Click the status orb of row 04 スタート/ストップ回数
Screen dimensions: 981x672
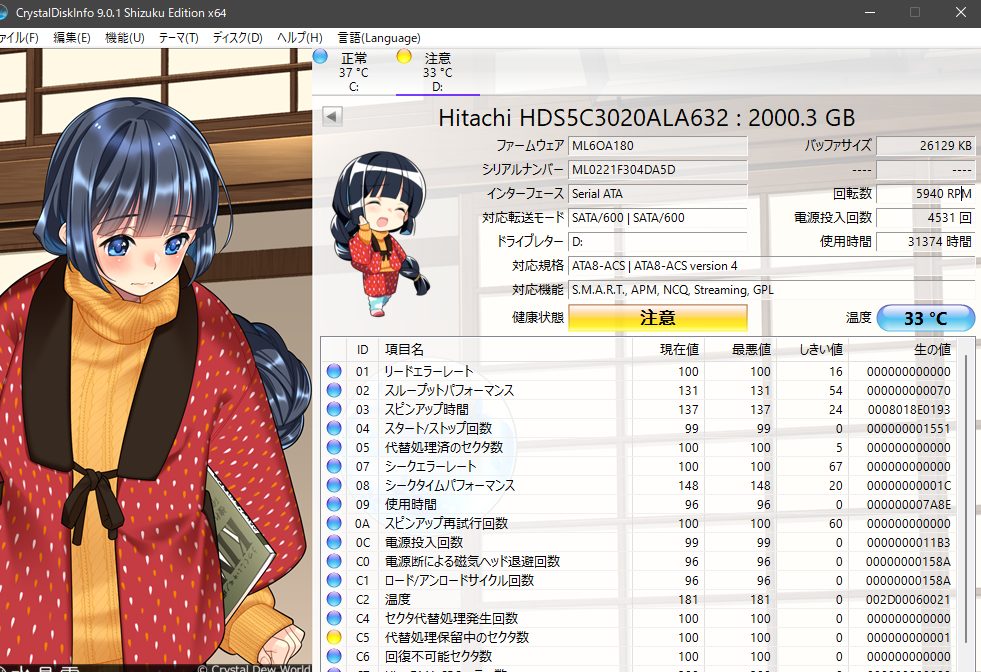click(x=334, y=429)
